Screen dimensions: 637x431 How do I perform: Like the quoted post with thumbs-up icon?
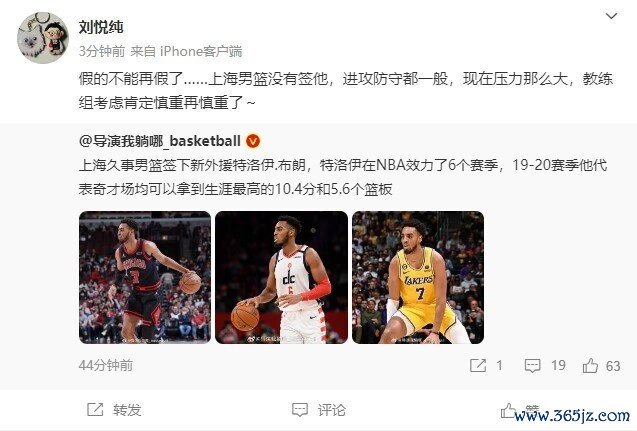pyautogui.click(x=590, y=365)
